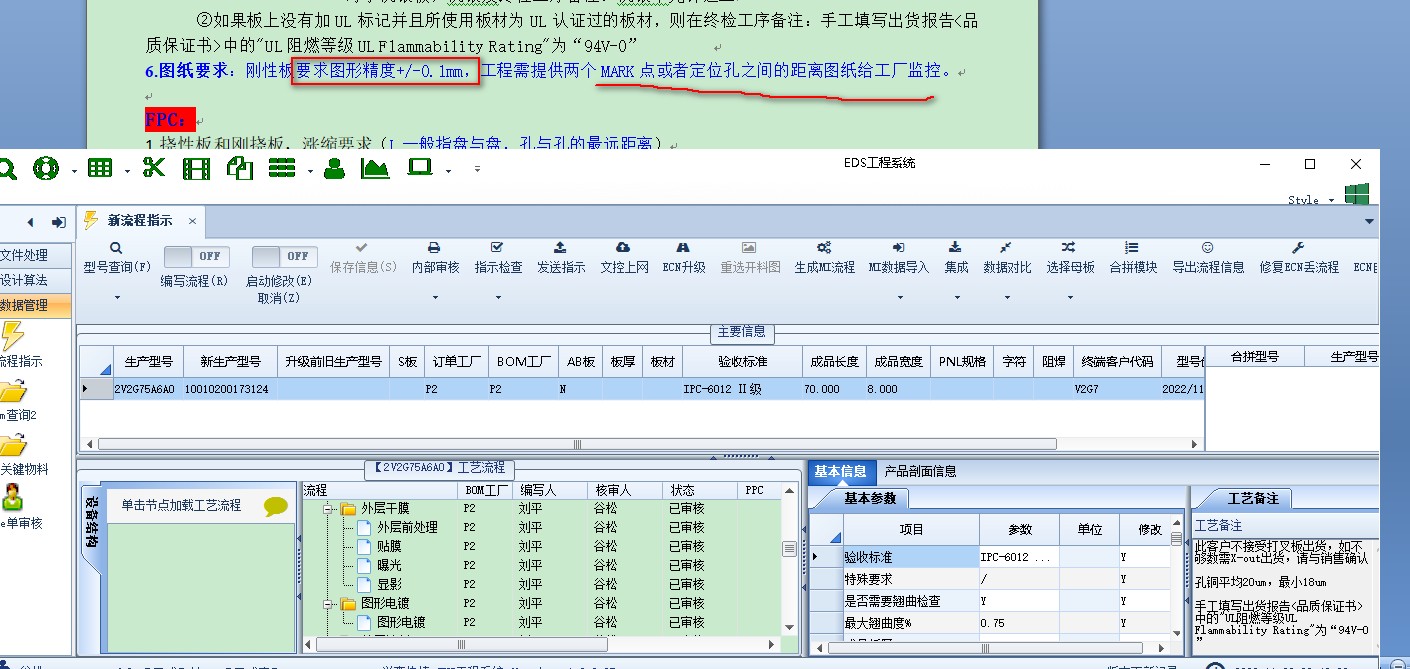Click 发送指示 upload toolbar button
This screenshot has width=1410, height=669.
tap(561, 258)
